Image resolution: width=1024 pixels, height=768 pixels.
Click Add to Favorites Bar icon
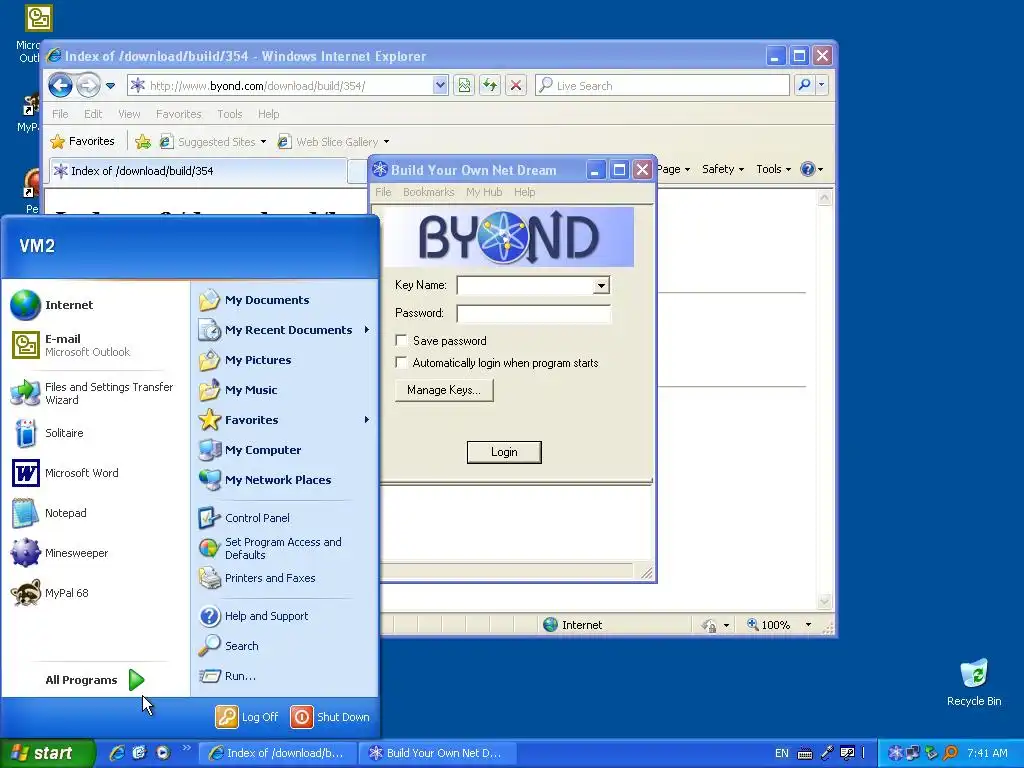coord(143,142)
